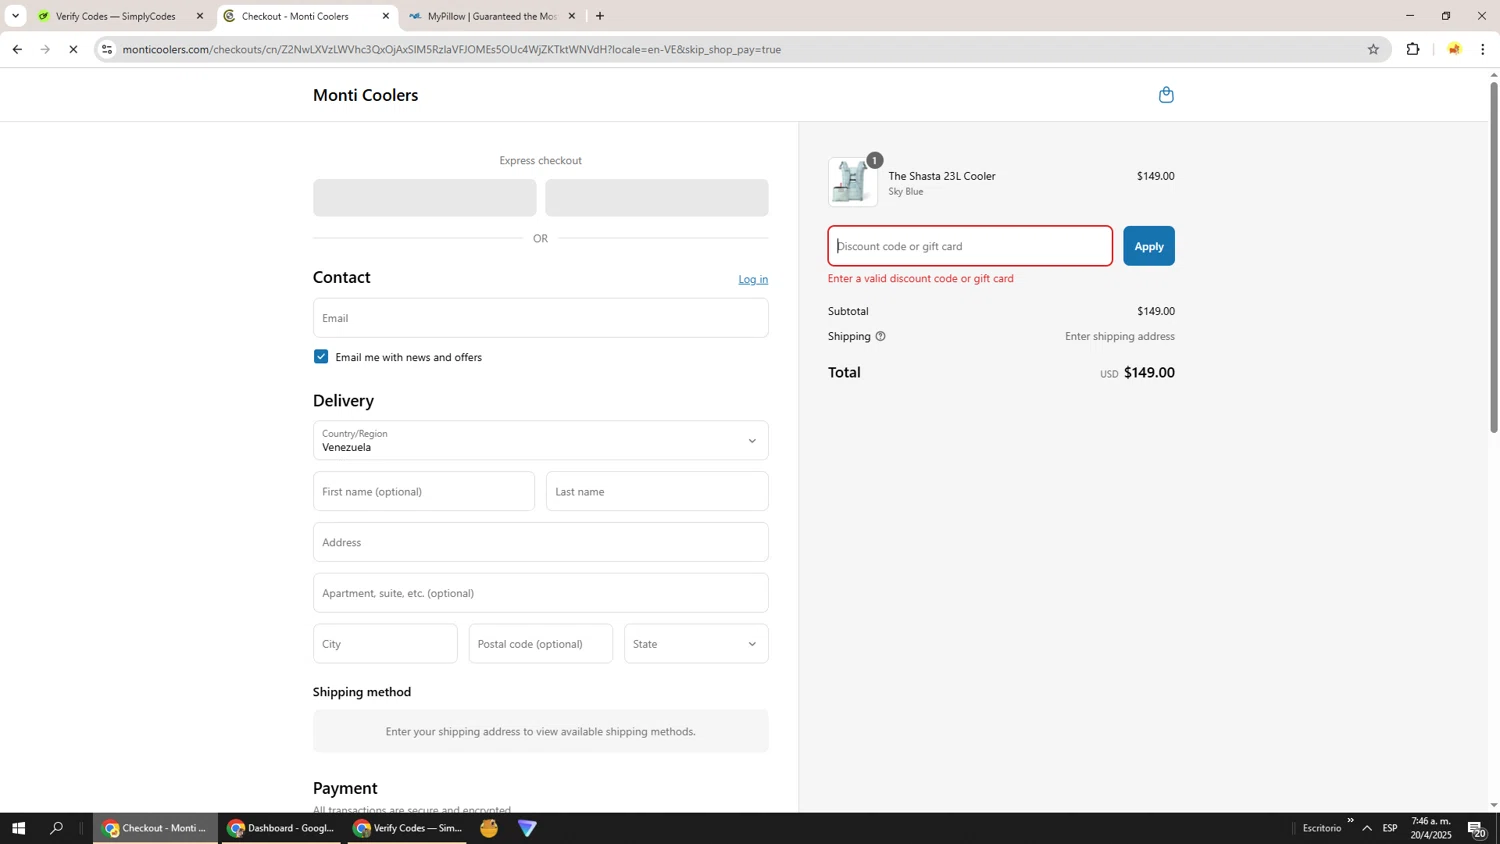Screen dimensions: 1500x844
Task: Focus the discount code or gift card field
Action: click(x=970, y=246)
